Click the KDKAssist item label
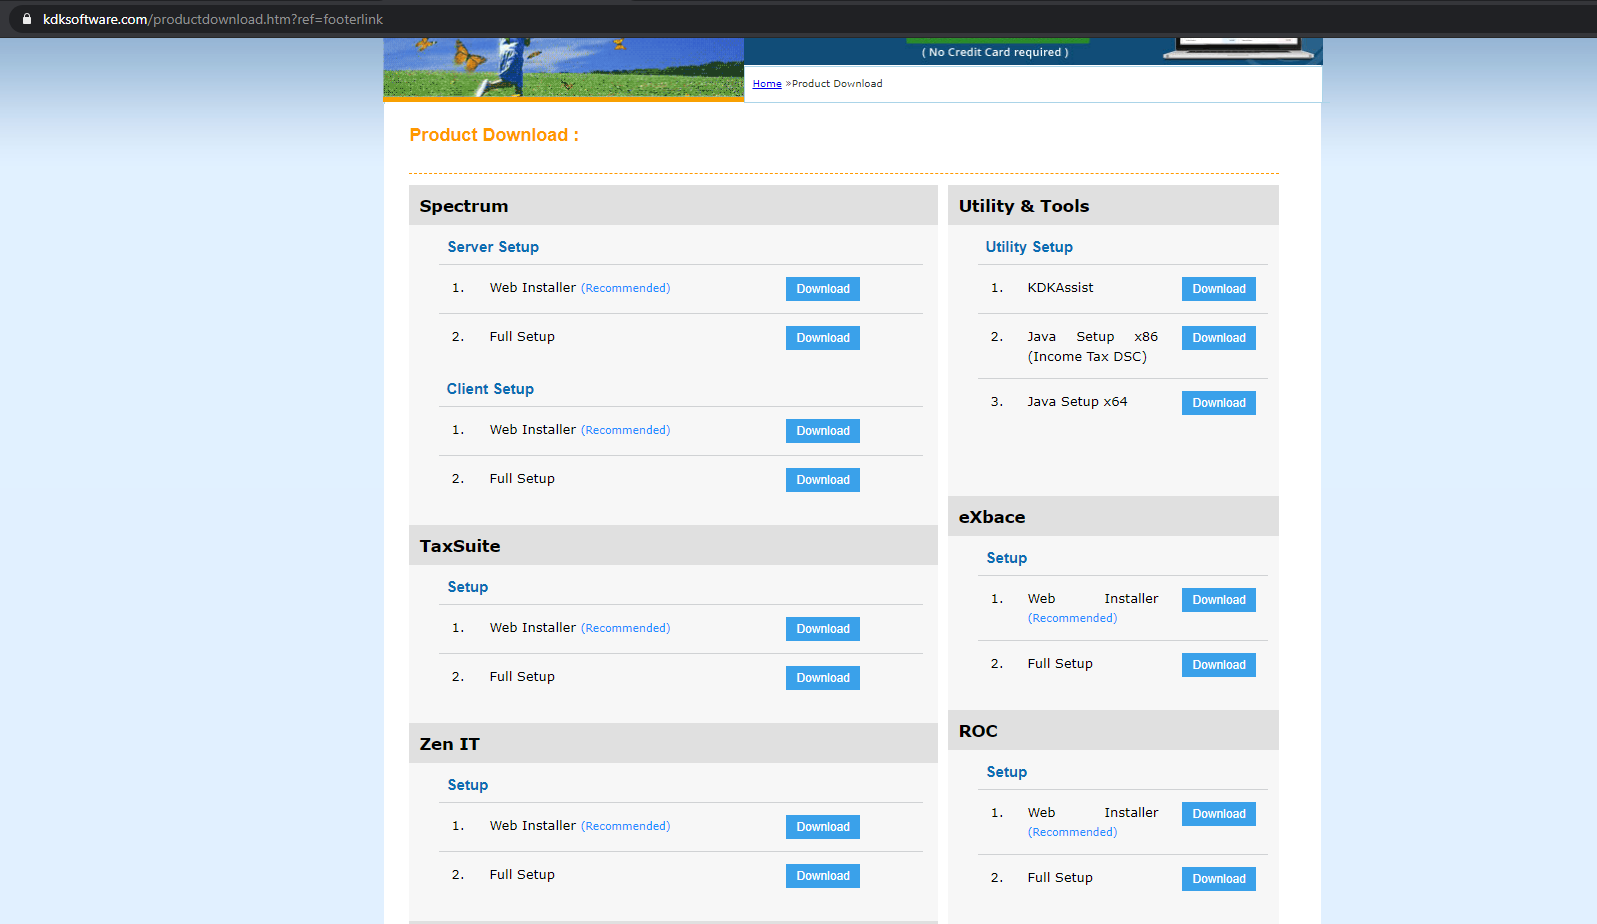Screen dimensions: 1597x924 tap(1060, 288)
